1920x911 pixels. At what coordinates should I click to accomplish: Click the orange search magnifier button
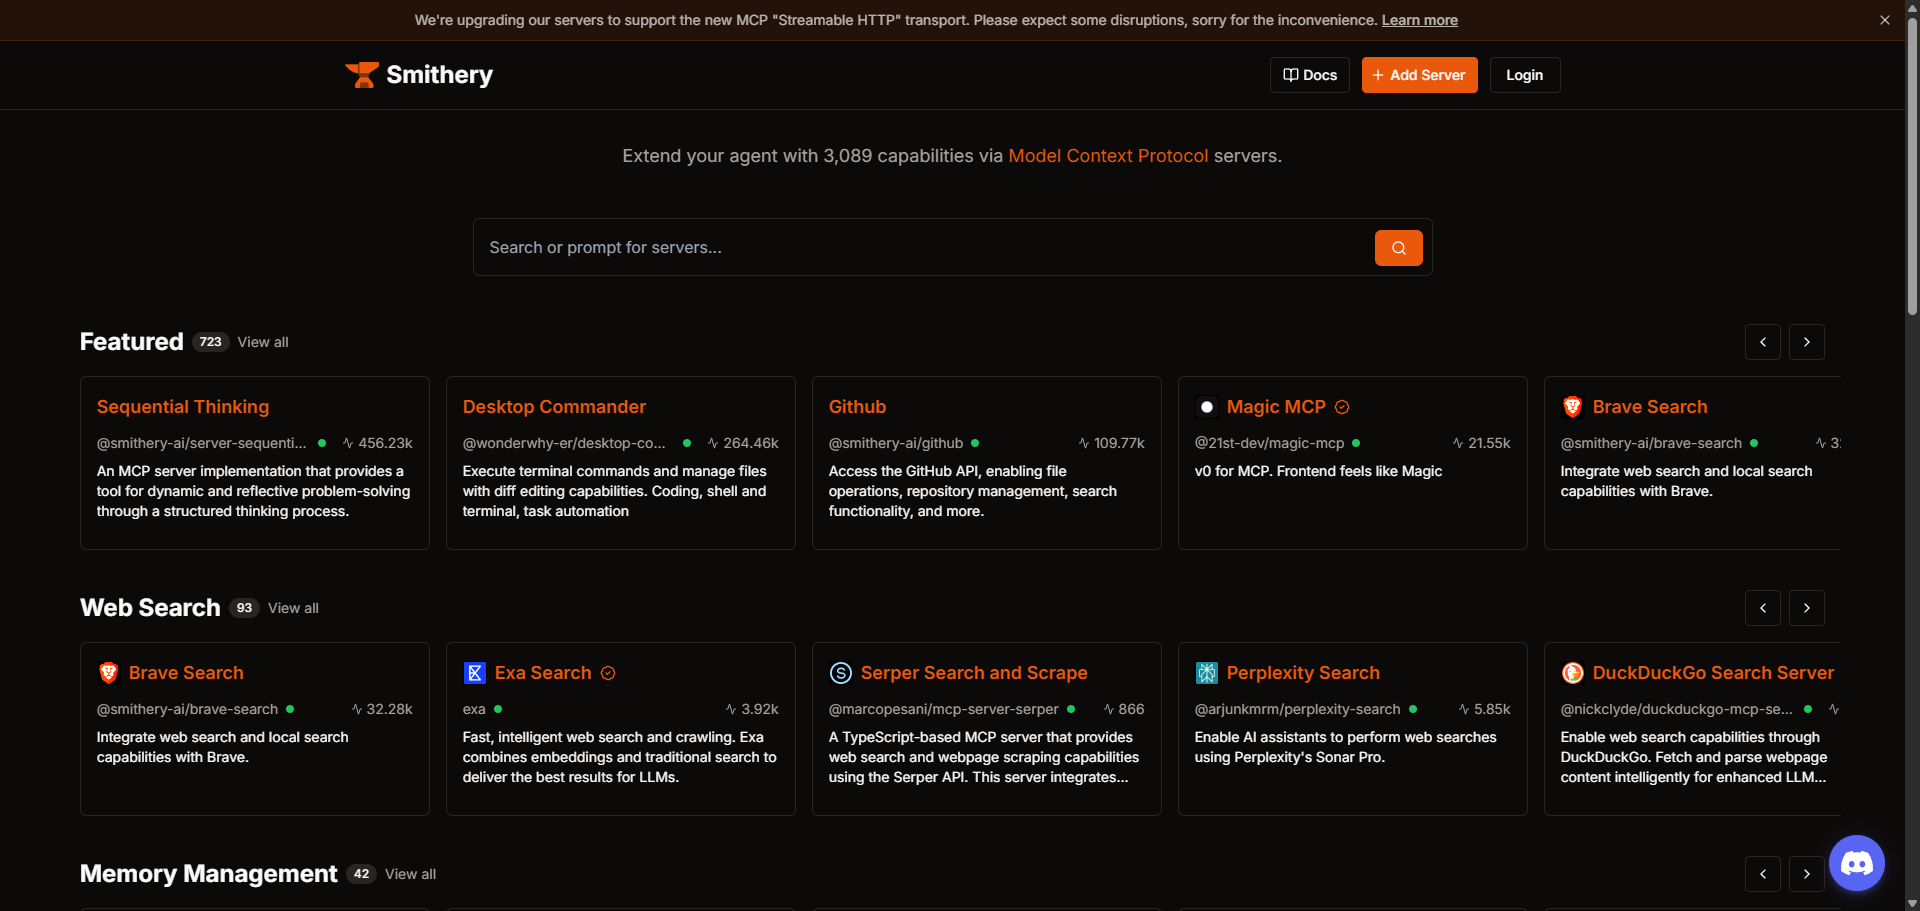(x=1398, y=248)
